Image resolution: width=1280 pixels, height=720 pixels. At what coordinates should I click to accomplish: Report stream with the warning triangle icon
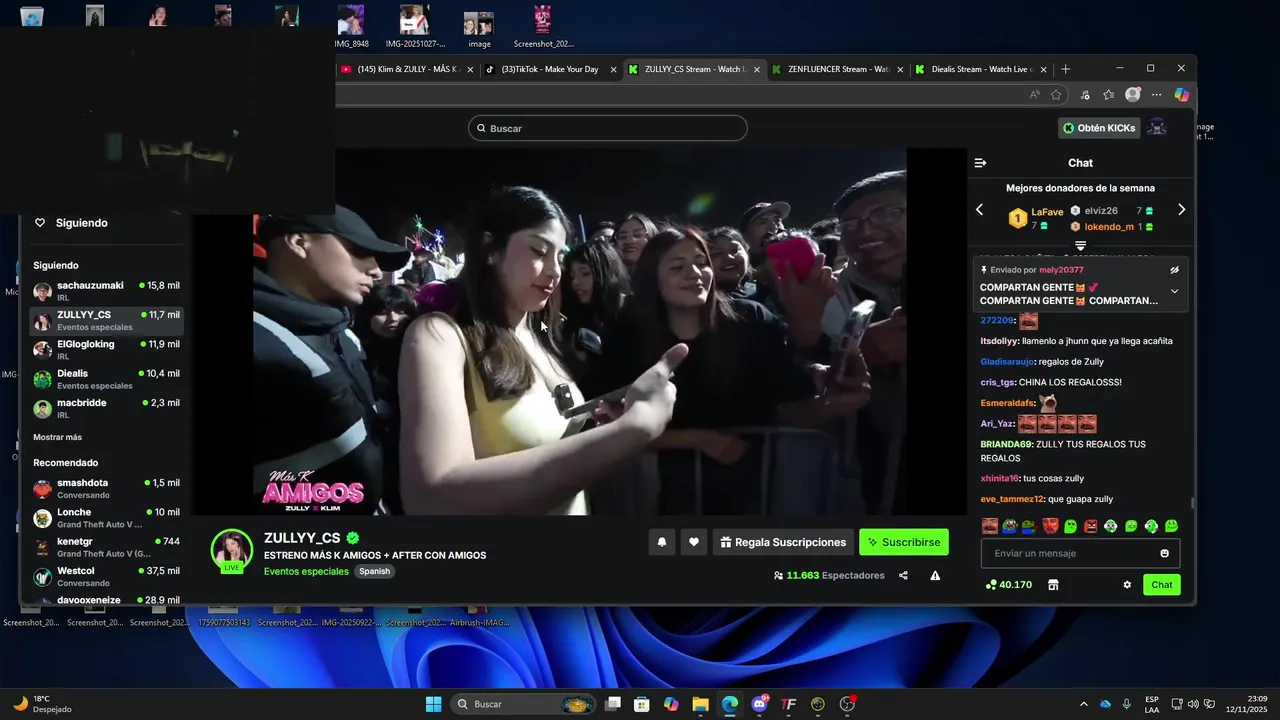[x=935, y=575]
